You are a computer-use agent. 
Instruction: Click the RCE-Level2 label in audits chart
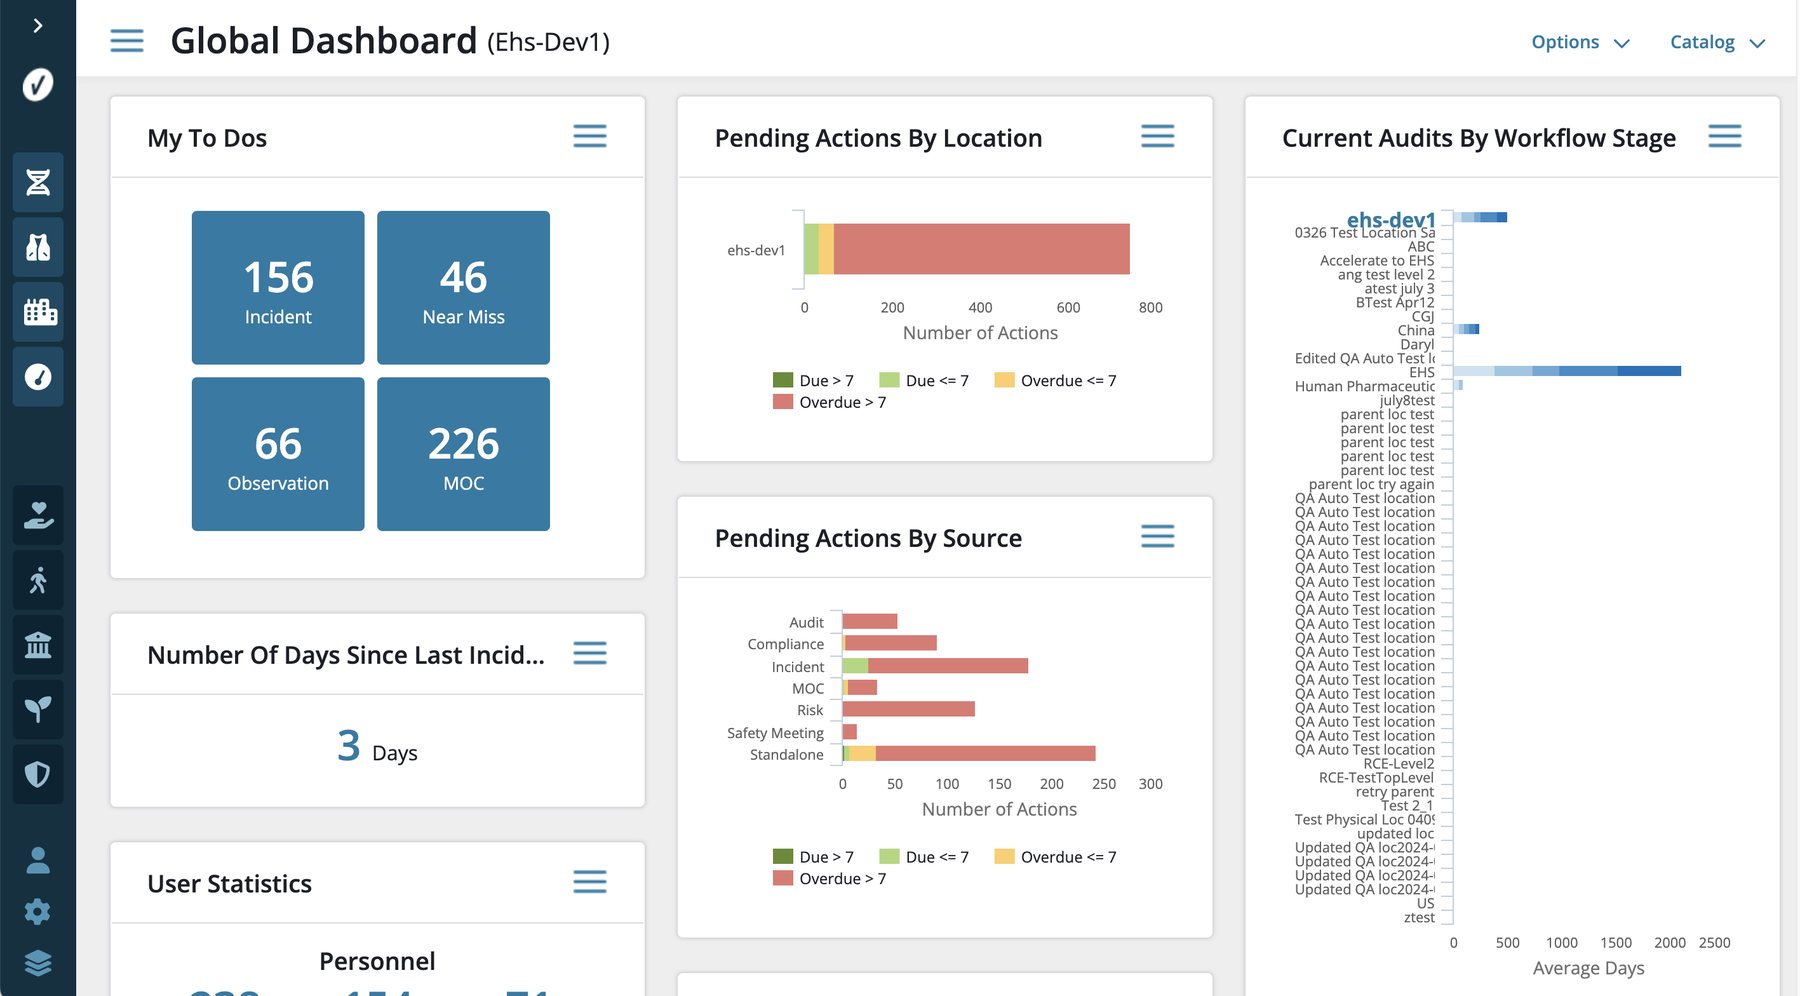[x=1399, y=763]
